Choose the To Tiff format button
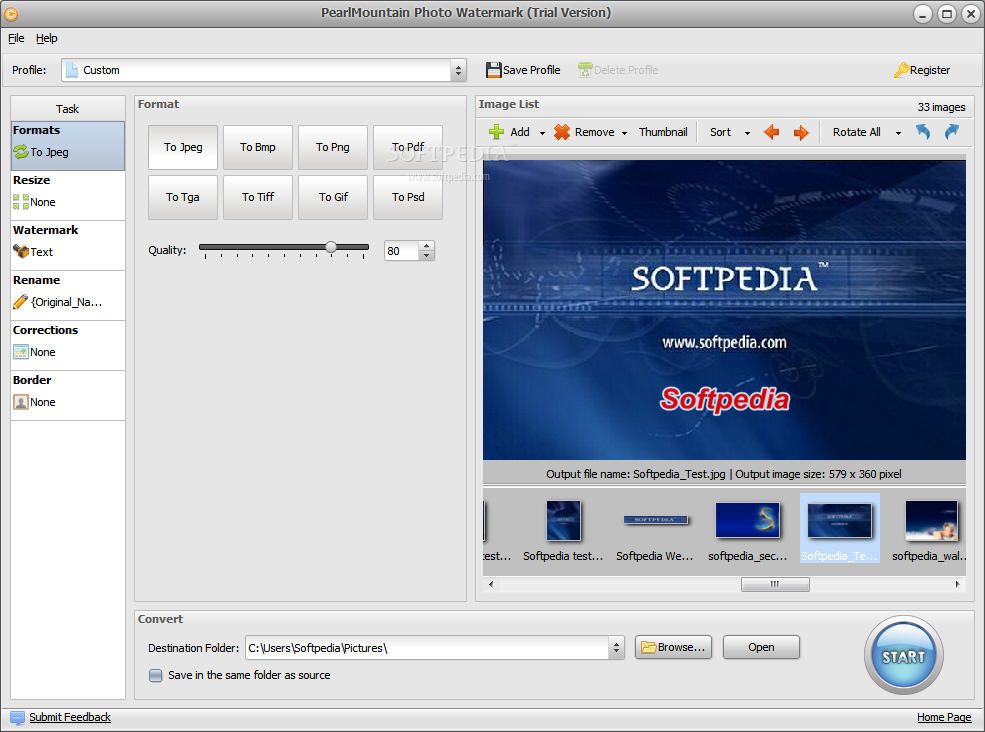 [258, 197]
